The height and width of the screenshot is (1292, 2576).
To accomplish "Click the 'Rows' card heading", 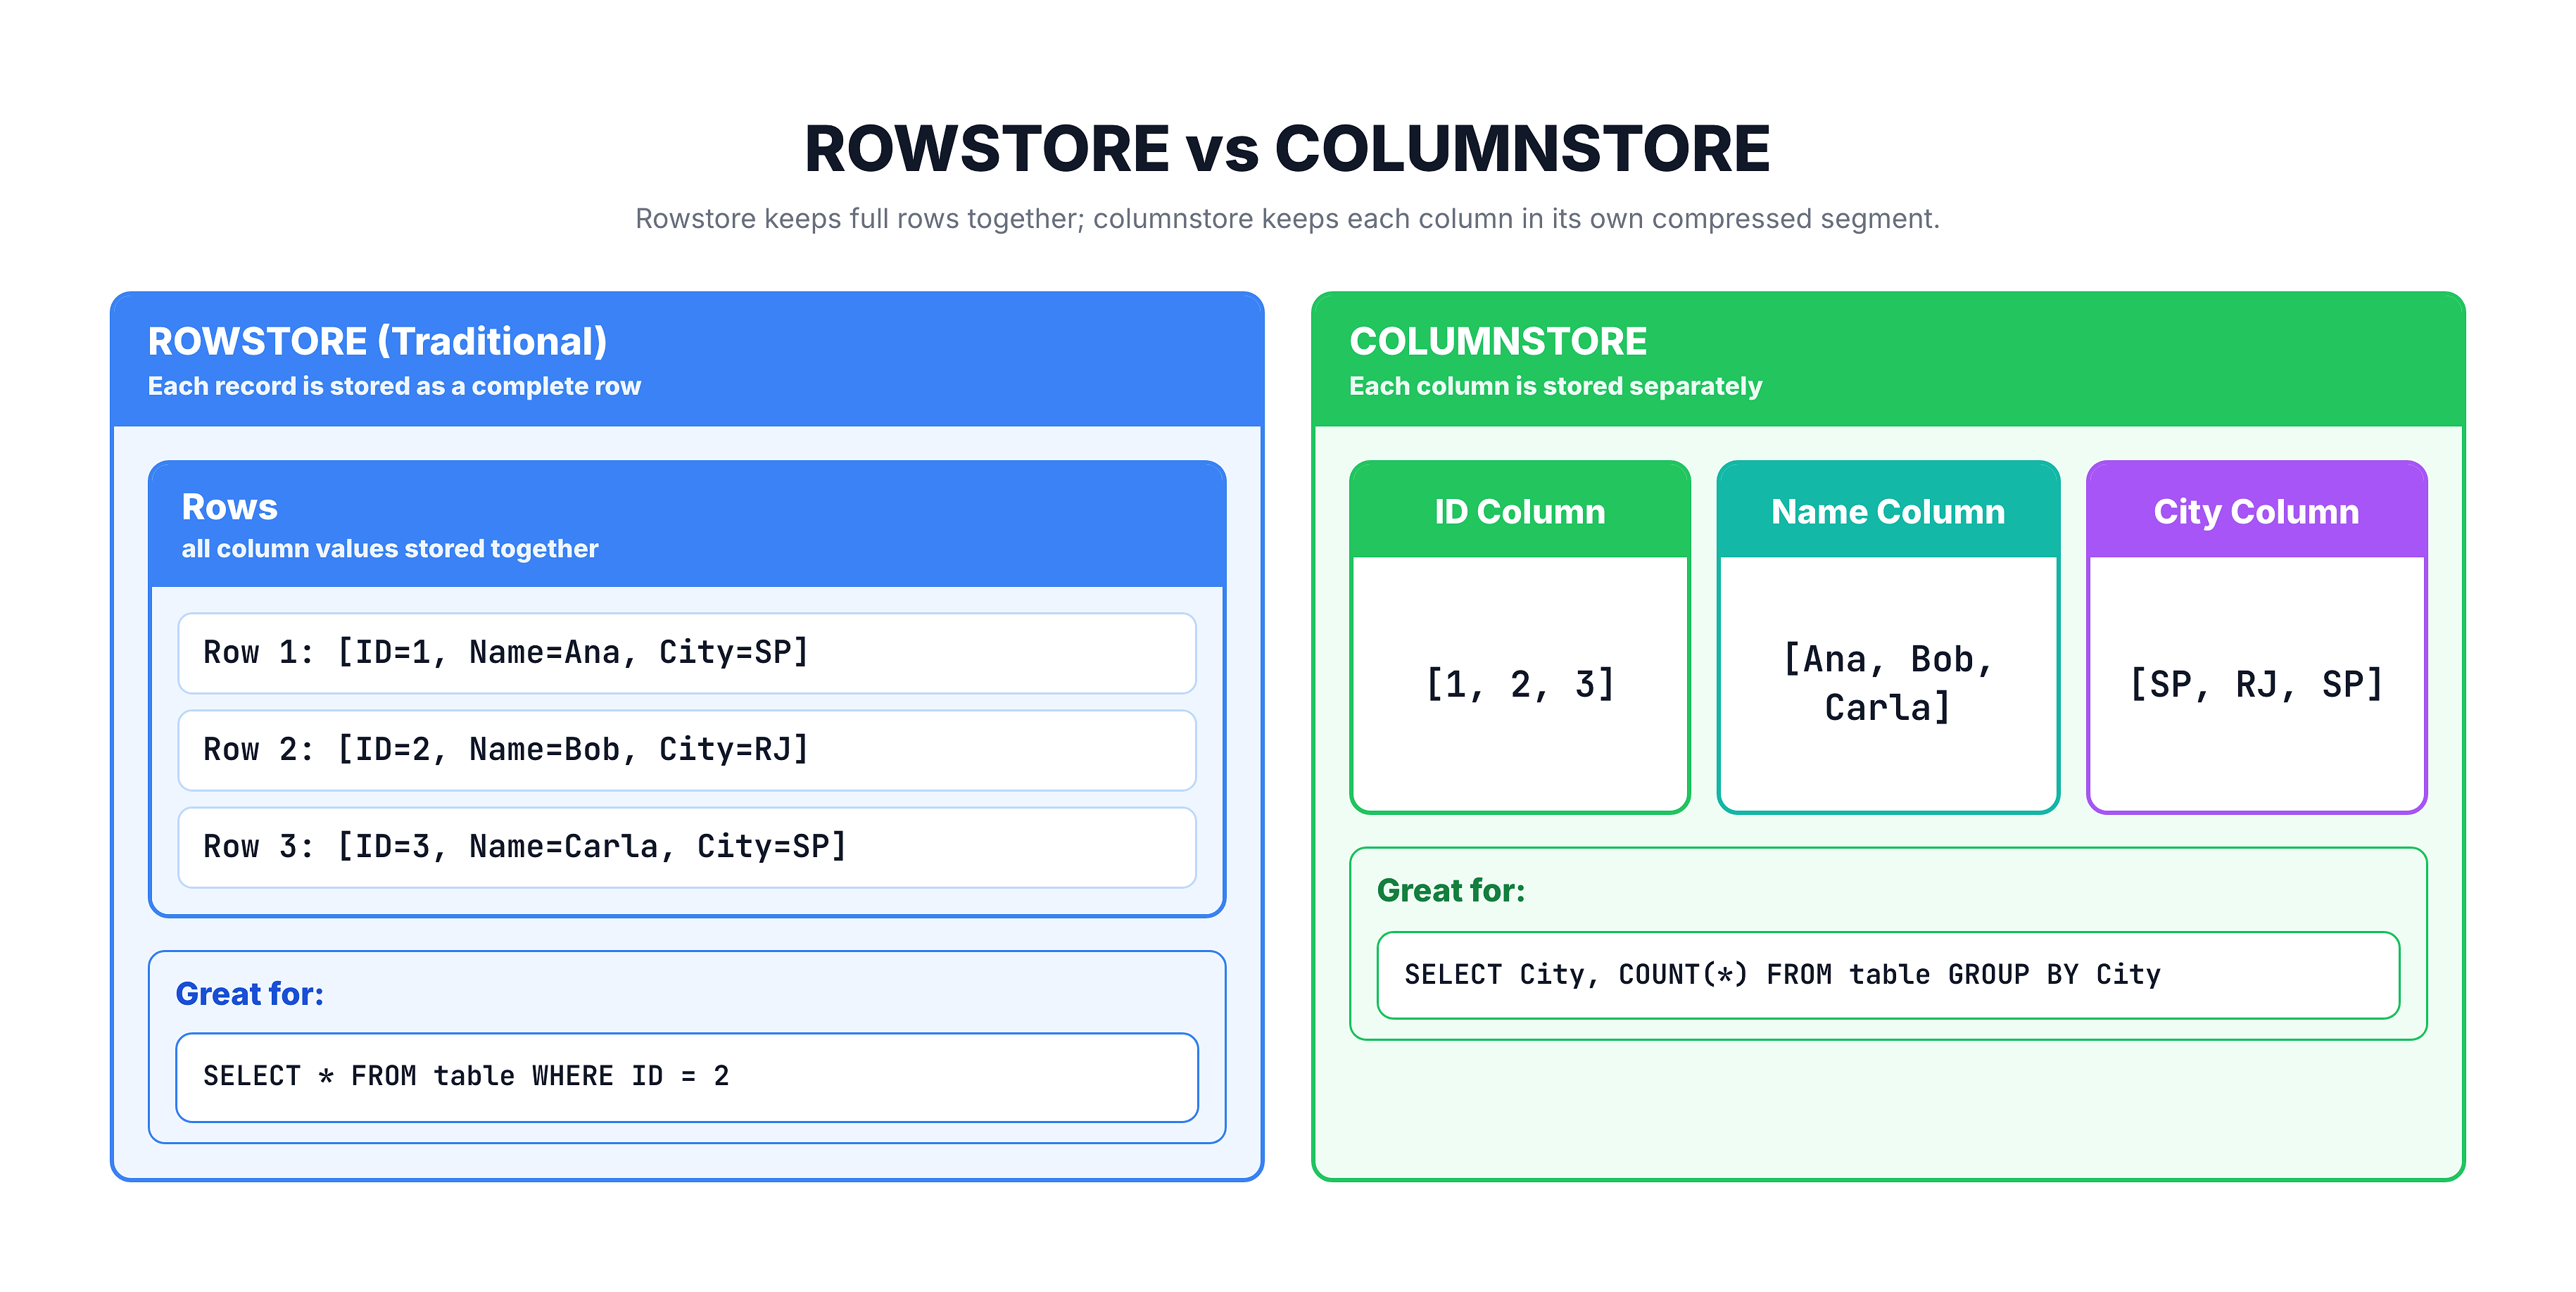I will 229,507.
